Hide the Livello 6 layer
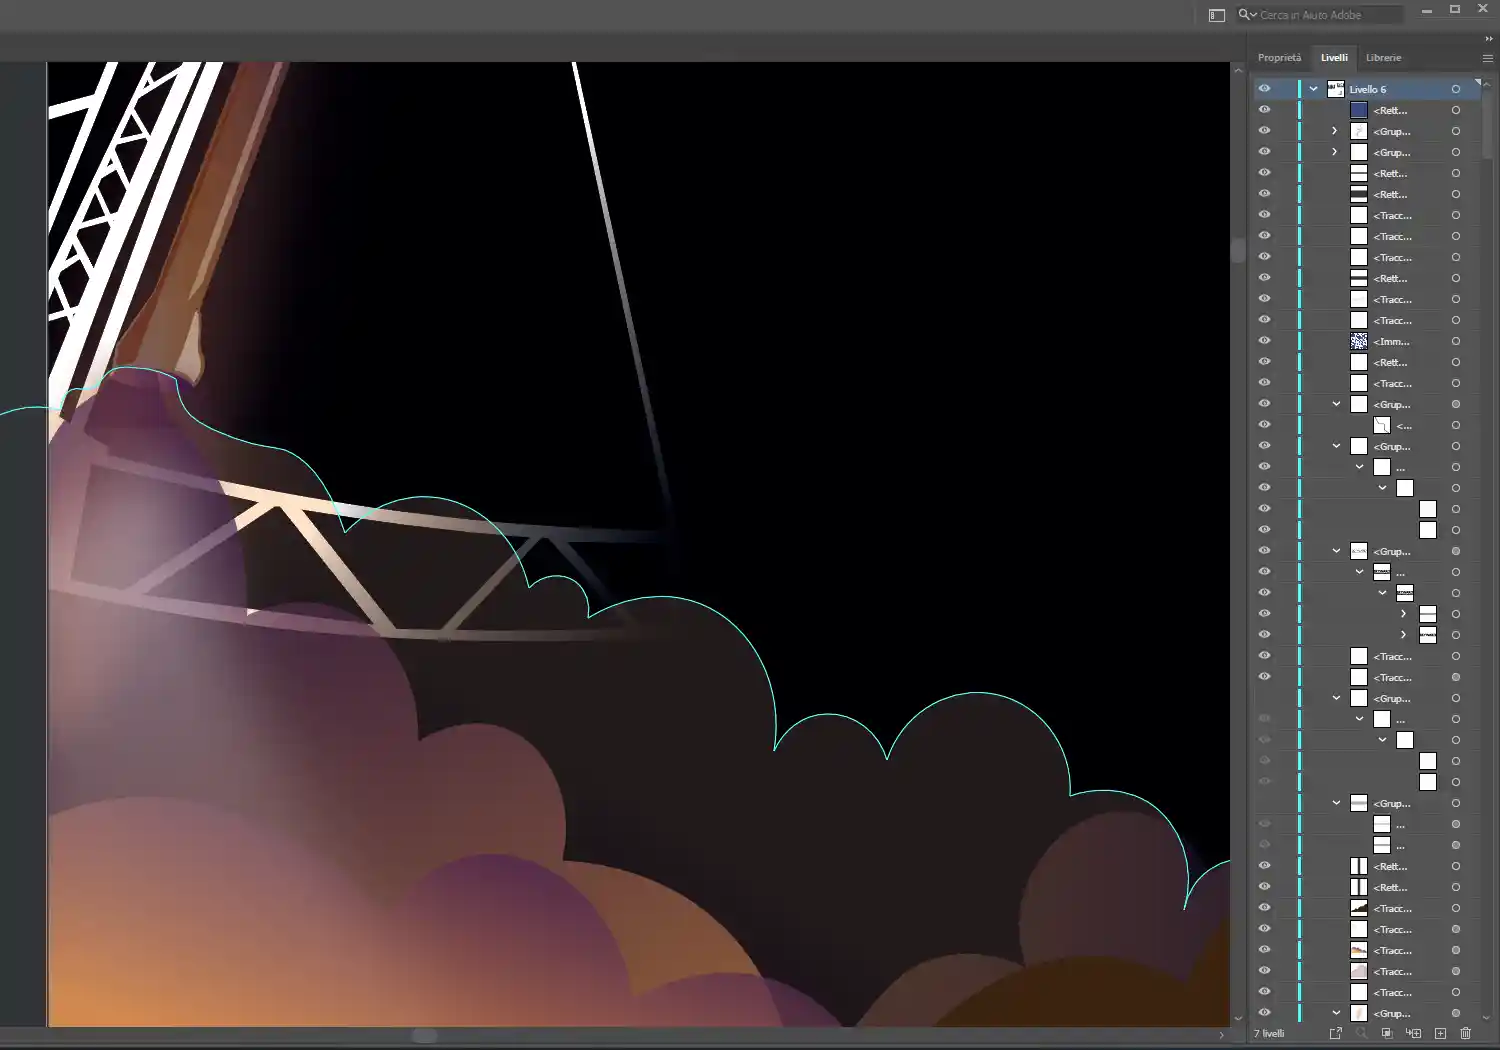 pos(1264,89)
